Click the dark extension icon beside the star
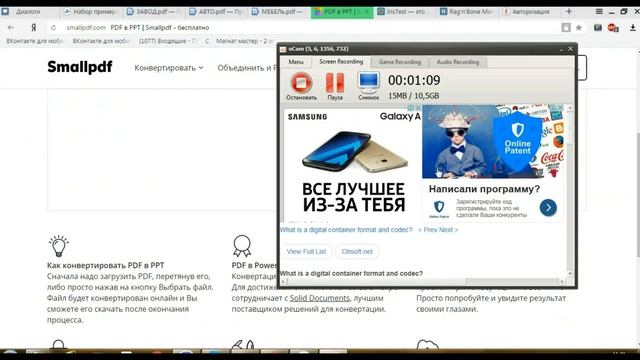The height and width of the screenshot is (360, 640). [598, 28]
